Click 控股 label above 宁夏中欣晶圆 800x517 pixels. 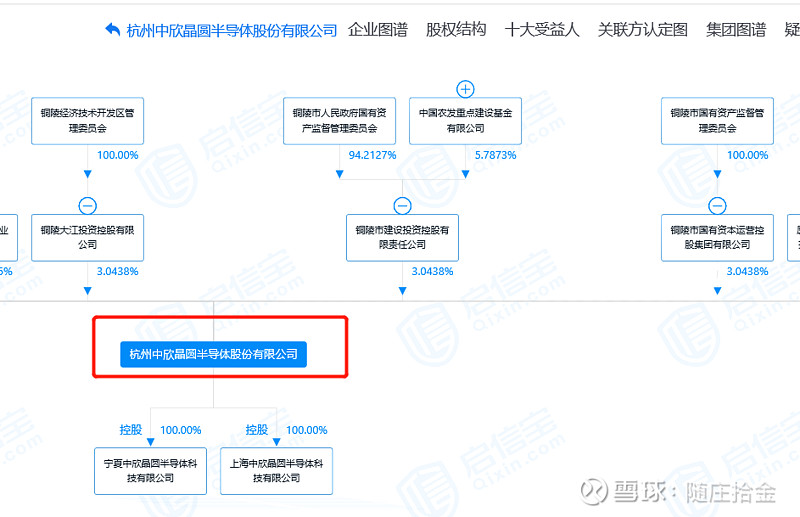point(131,430)
